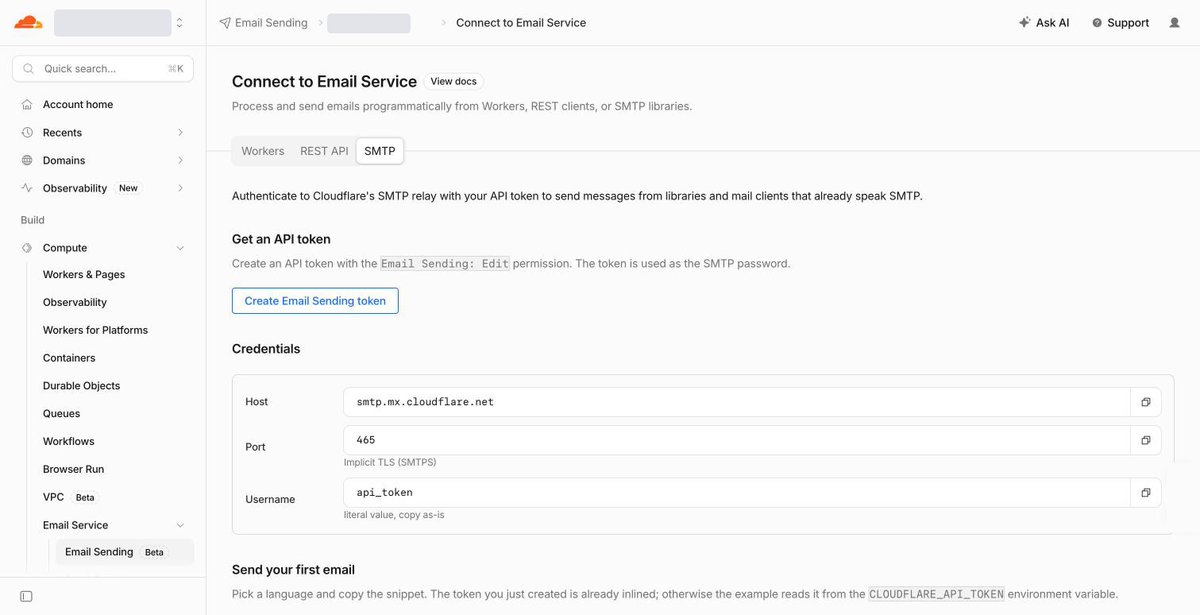1200x615 pixels.
Task: Click the Quick search field
Action: pyautogui.click(x=103, y=68)
